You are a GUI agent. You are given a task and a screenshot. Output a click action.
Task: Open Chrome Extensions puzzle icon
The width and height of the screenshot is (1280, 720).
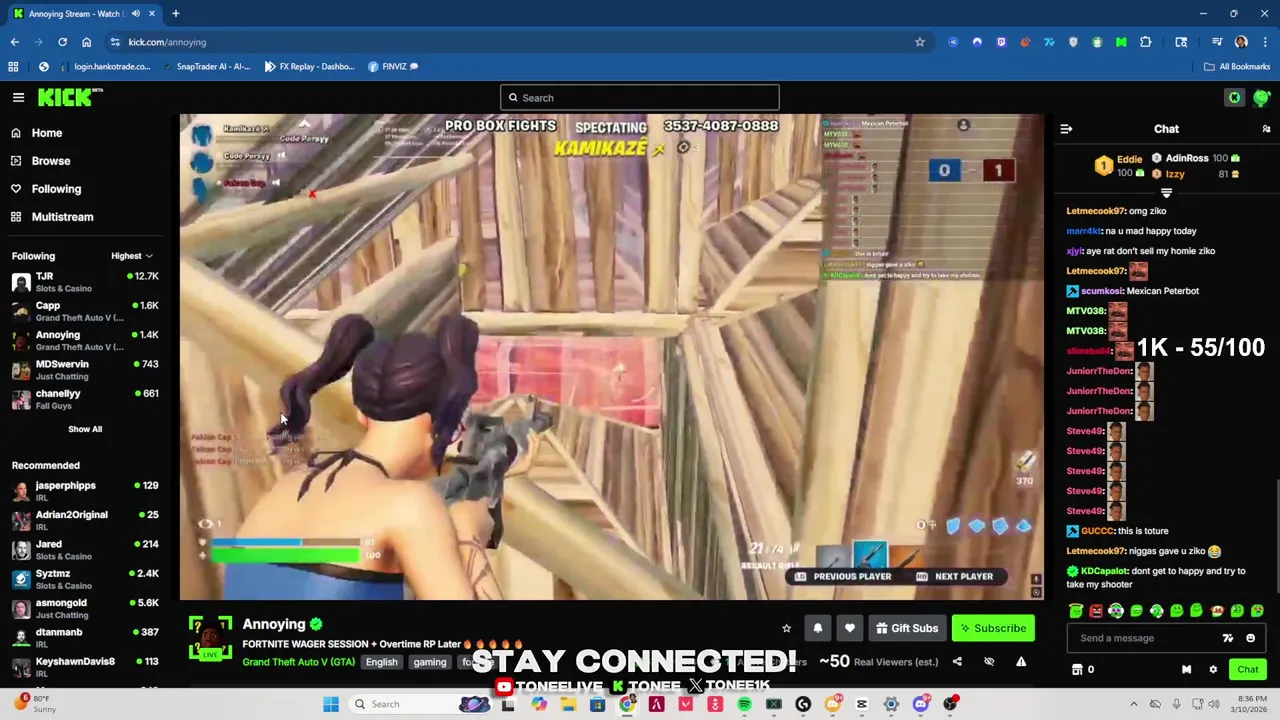pos(1145,42)
